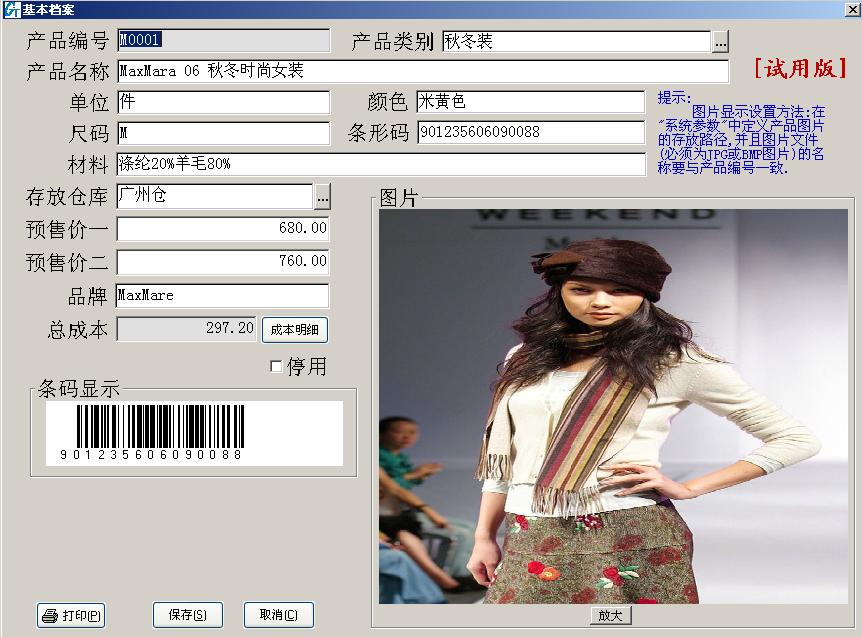This screenshot has height=637, width=862.
Task: Click the 条形码 barcode number field
Action: pos(531,132)
